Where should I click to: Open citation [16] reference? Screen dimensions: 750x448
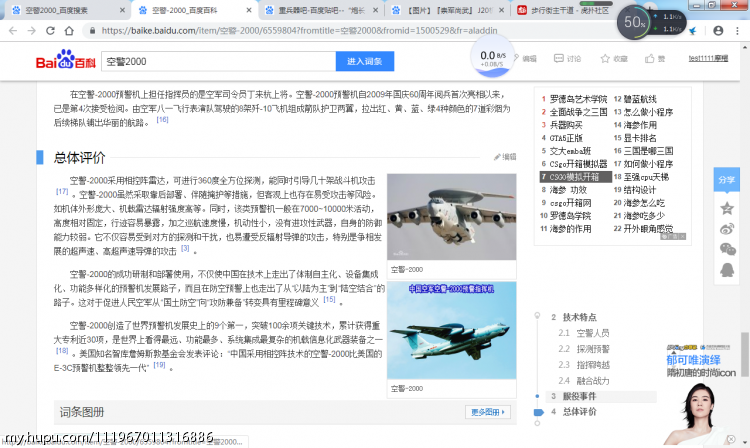point(163,120)
